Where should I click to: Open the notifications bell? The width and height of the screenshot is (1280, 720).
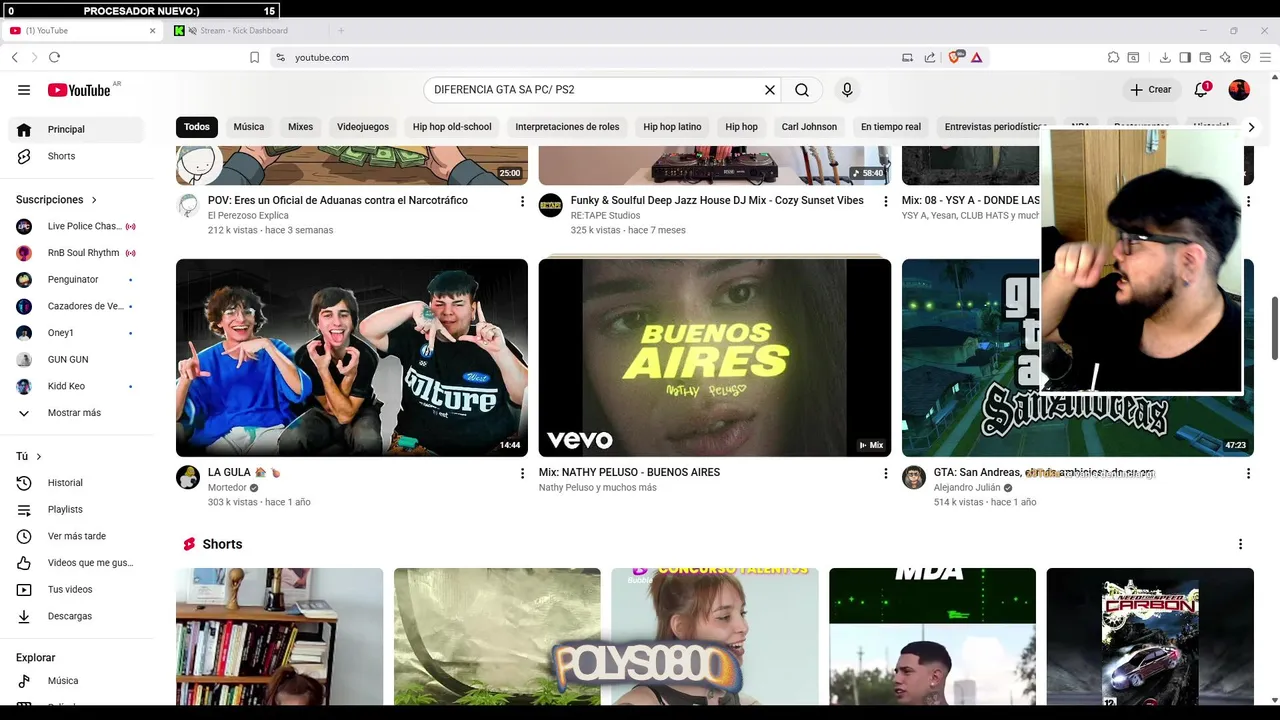(1202, 90)
